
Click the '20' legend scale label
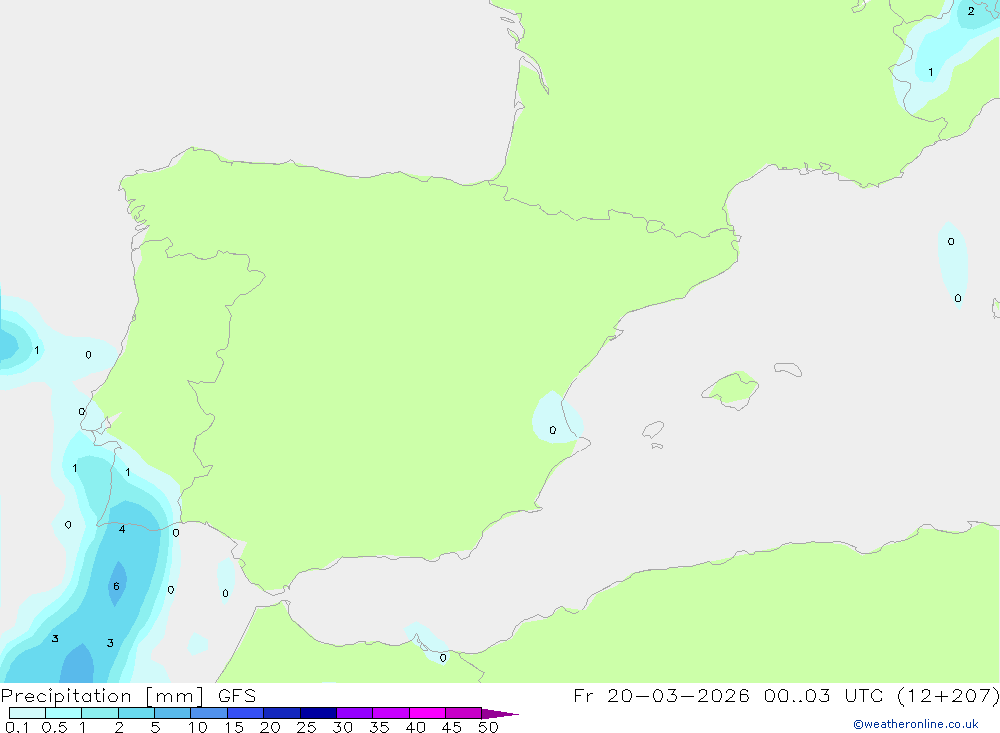point(270,727)
